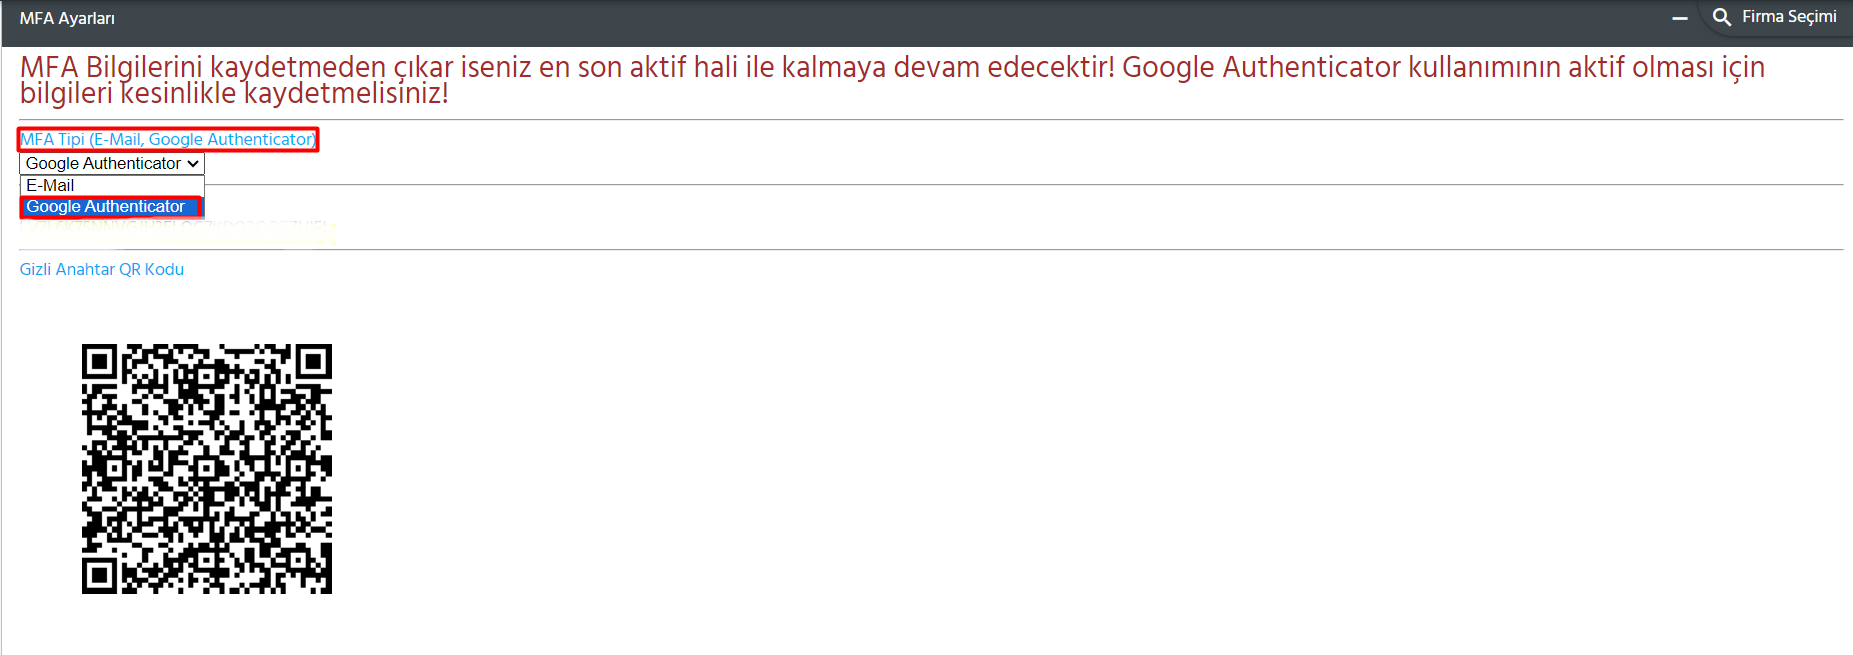Click the red warning's first line
The height and width of the screenshot is (655, 1853).
click(x=892, y=67)
